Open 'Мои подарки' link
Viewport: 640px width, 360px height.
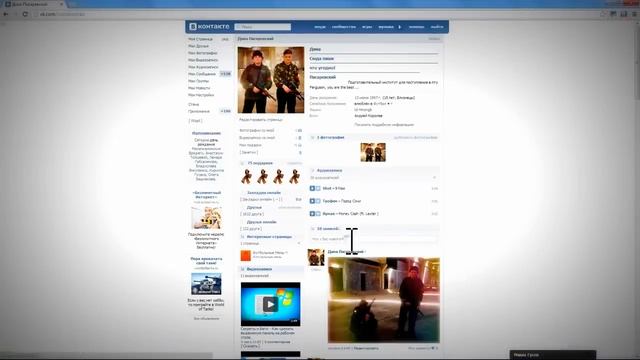click(x=250, y=145)
